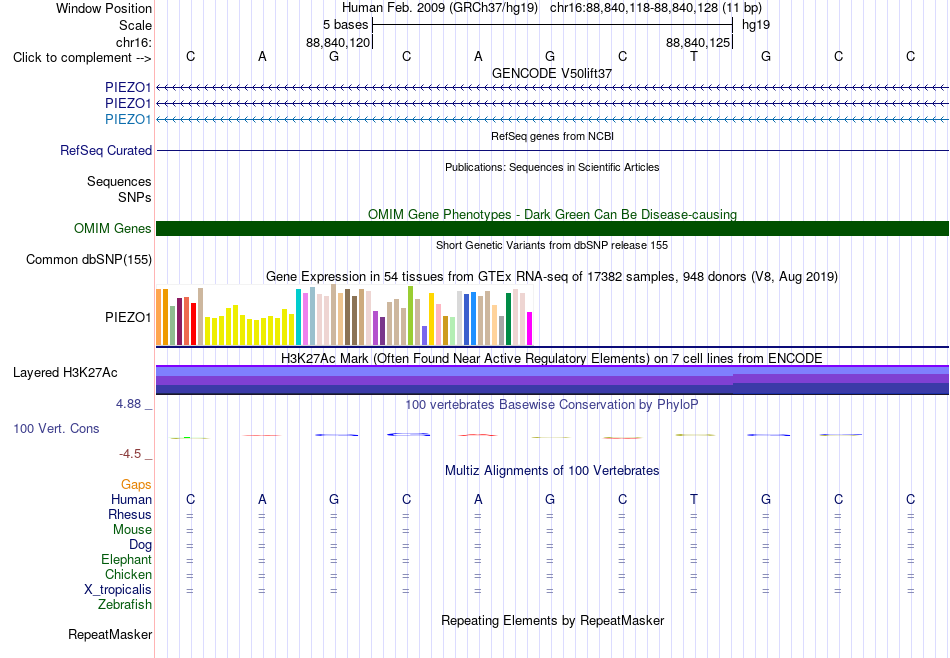This screenshot has height=658, width=950.
Task: Select the light-blue PIEZO1 transcript label
Action: 128,119
